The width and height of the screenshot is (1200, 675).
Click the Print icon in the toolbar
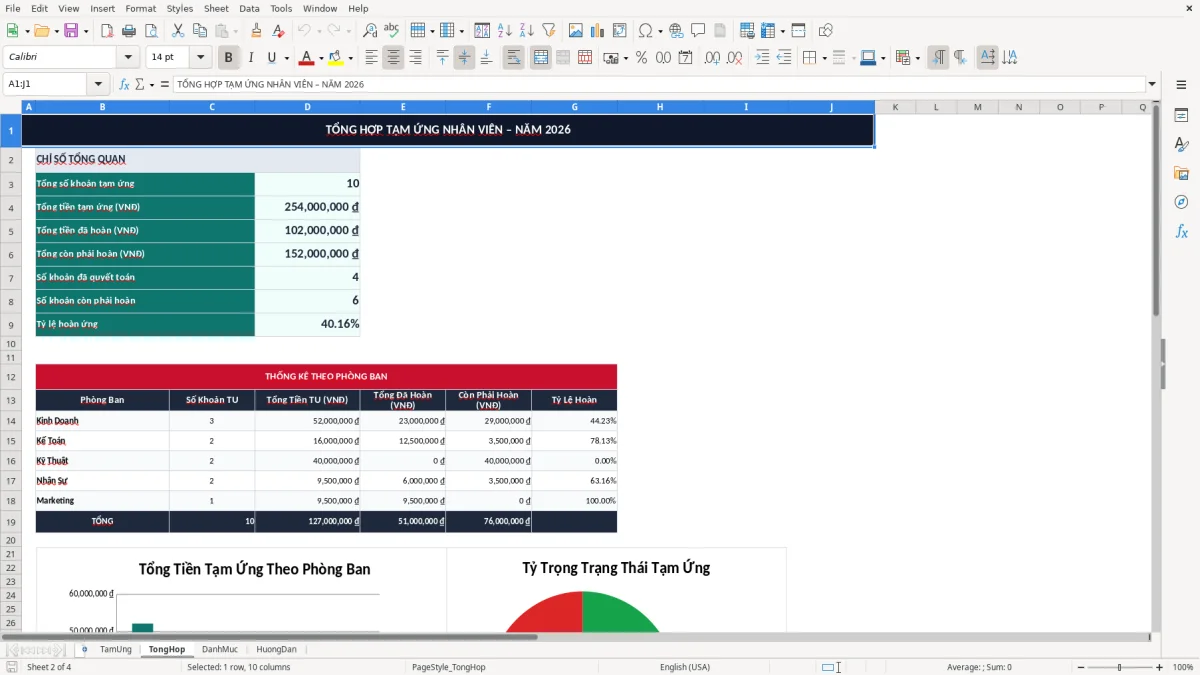click(x=129, y=31)
